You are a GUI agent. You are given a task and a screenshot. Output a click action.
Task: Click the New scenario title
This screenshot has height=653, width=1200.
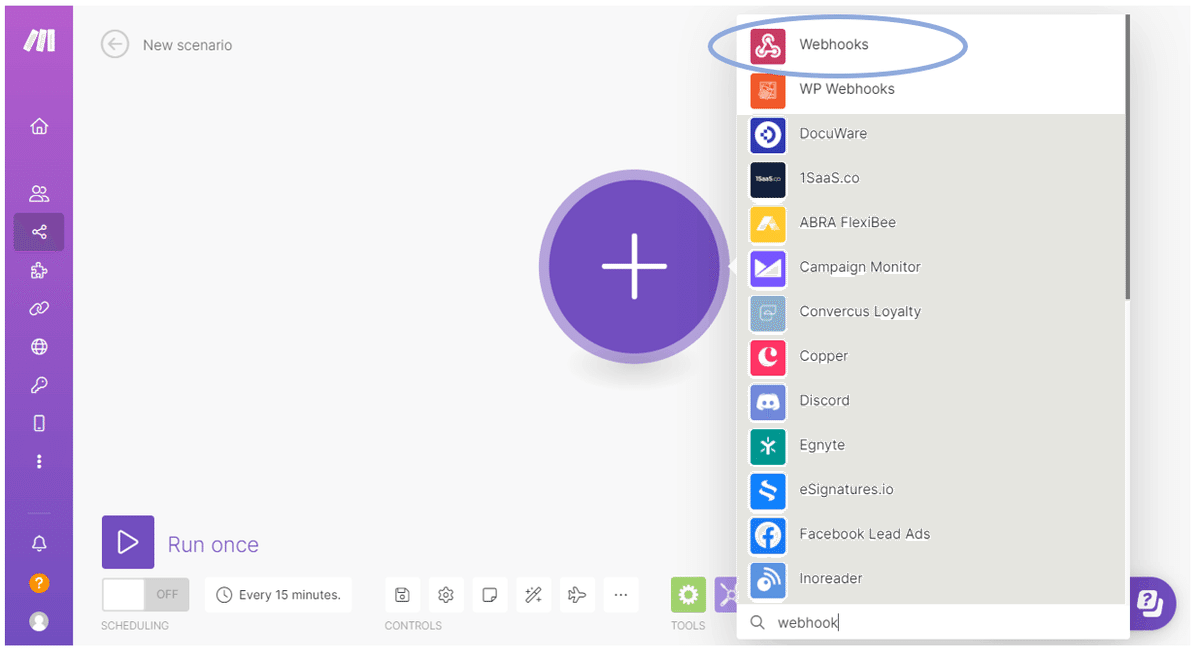[187, 45]
